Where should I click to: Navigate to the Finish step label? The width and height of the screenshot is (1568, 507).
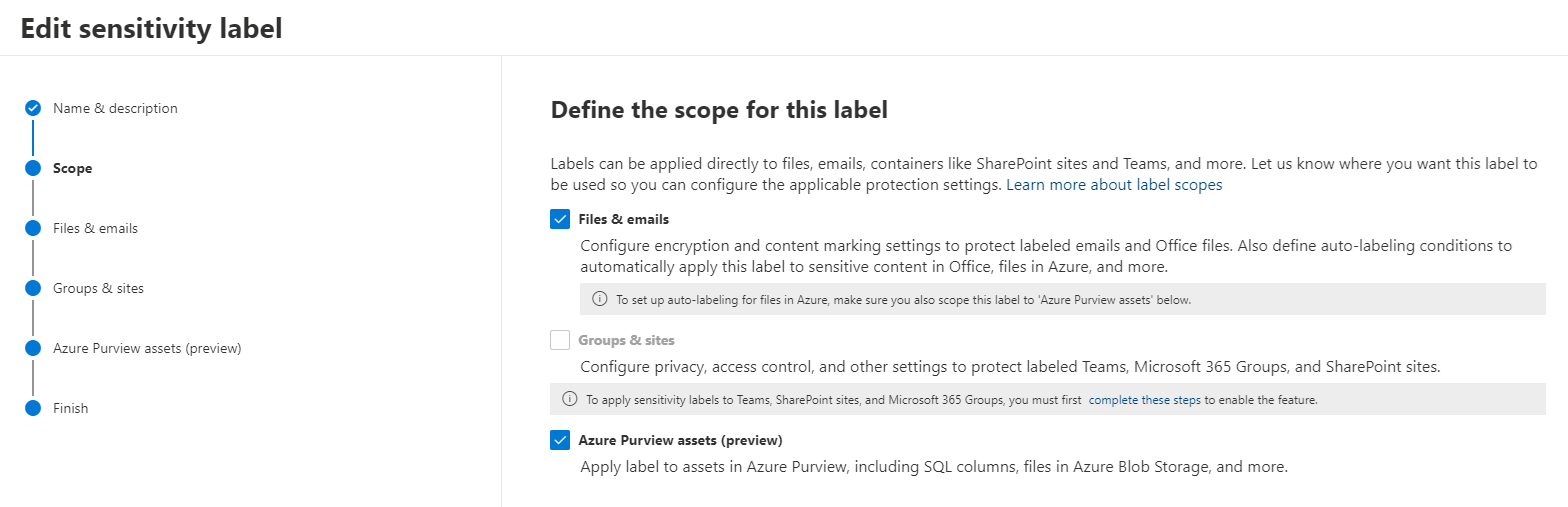70,408
